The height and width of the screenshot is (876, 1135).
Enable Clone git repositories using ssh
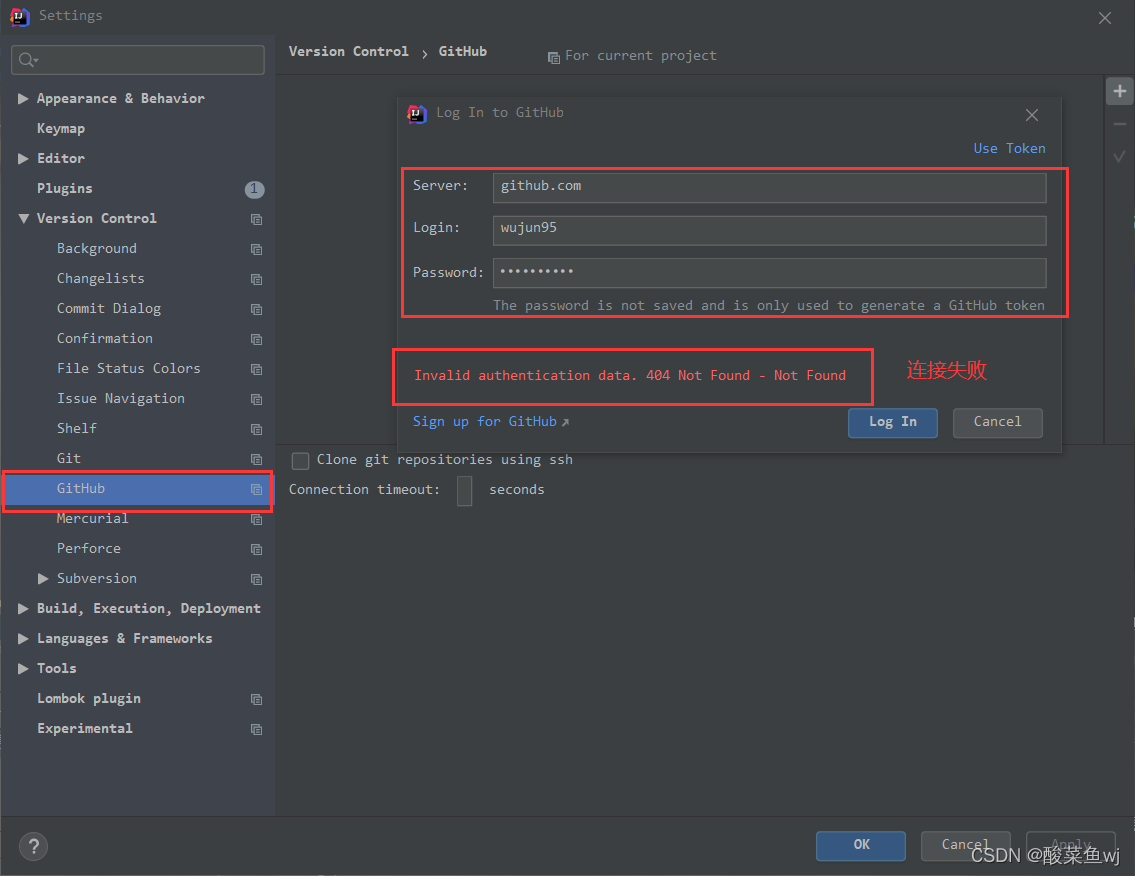point(300,460)
